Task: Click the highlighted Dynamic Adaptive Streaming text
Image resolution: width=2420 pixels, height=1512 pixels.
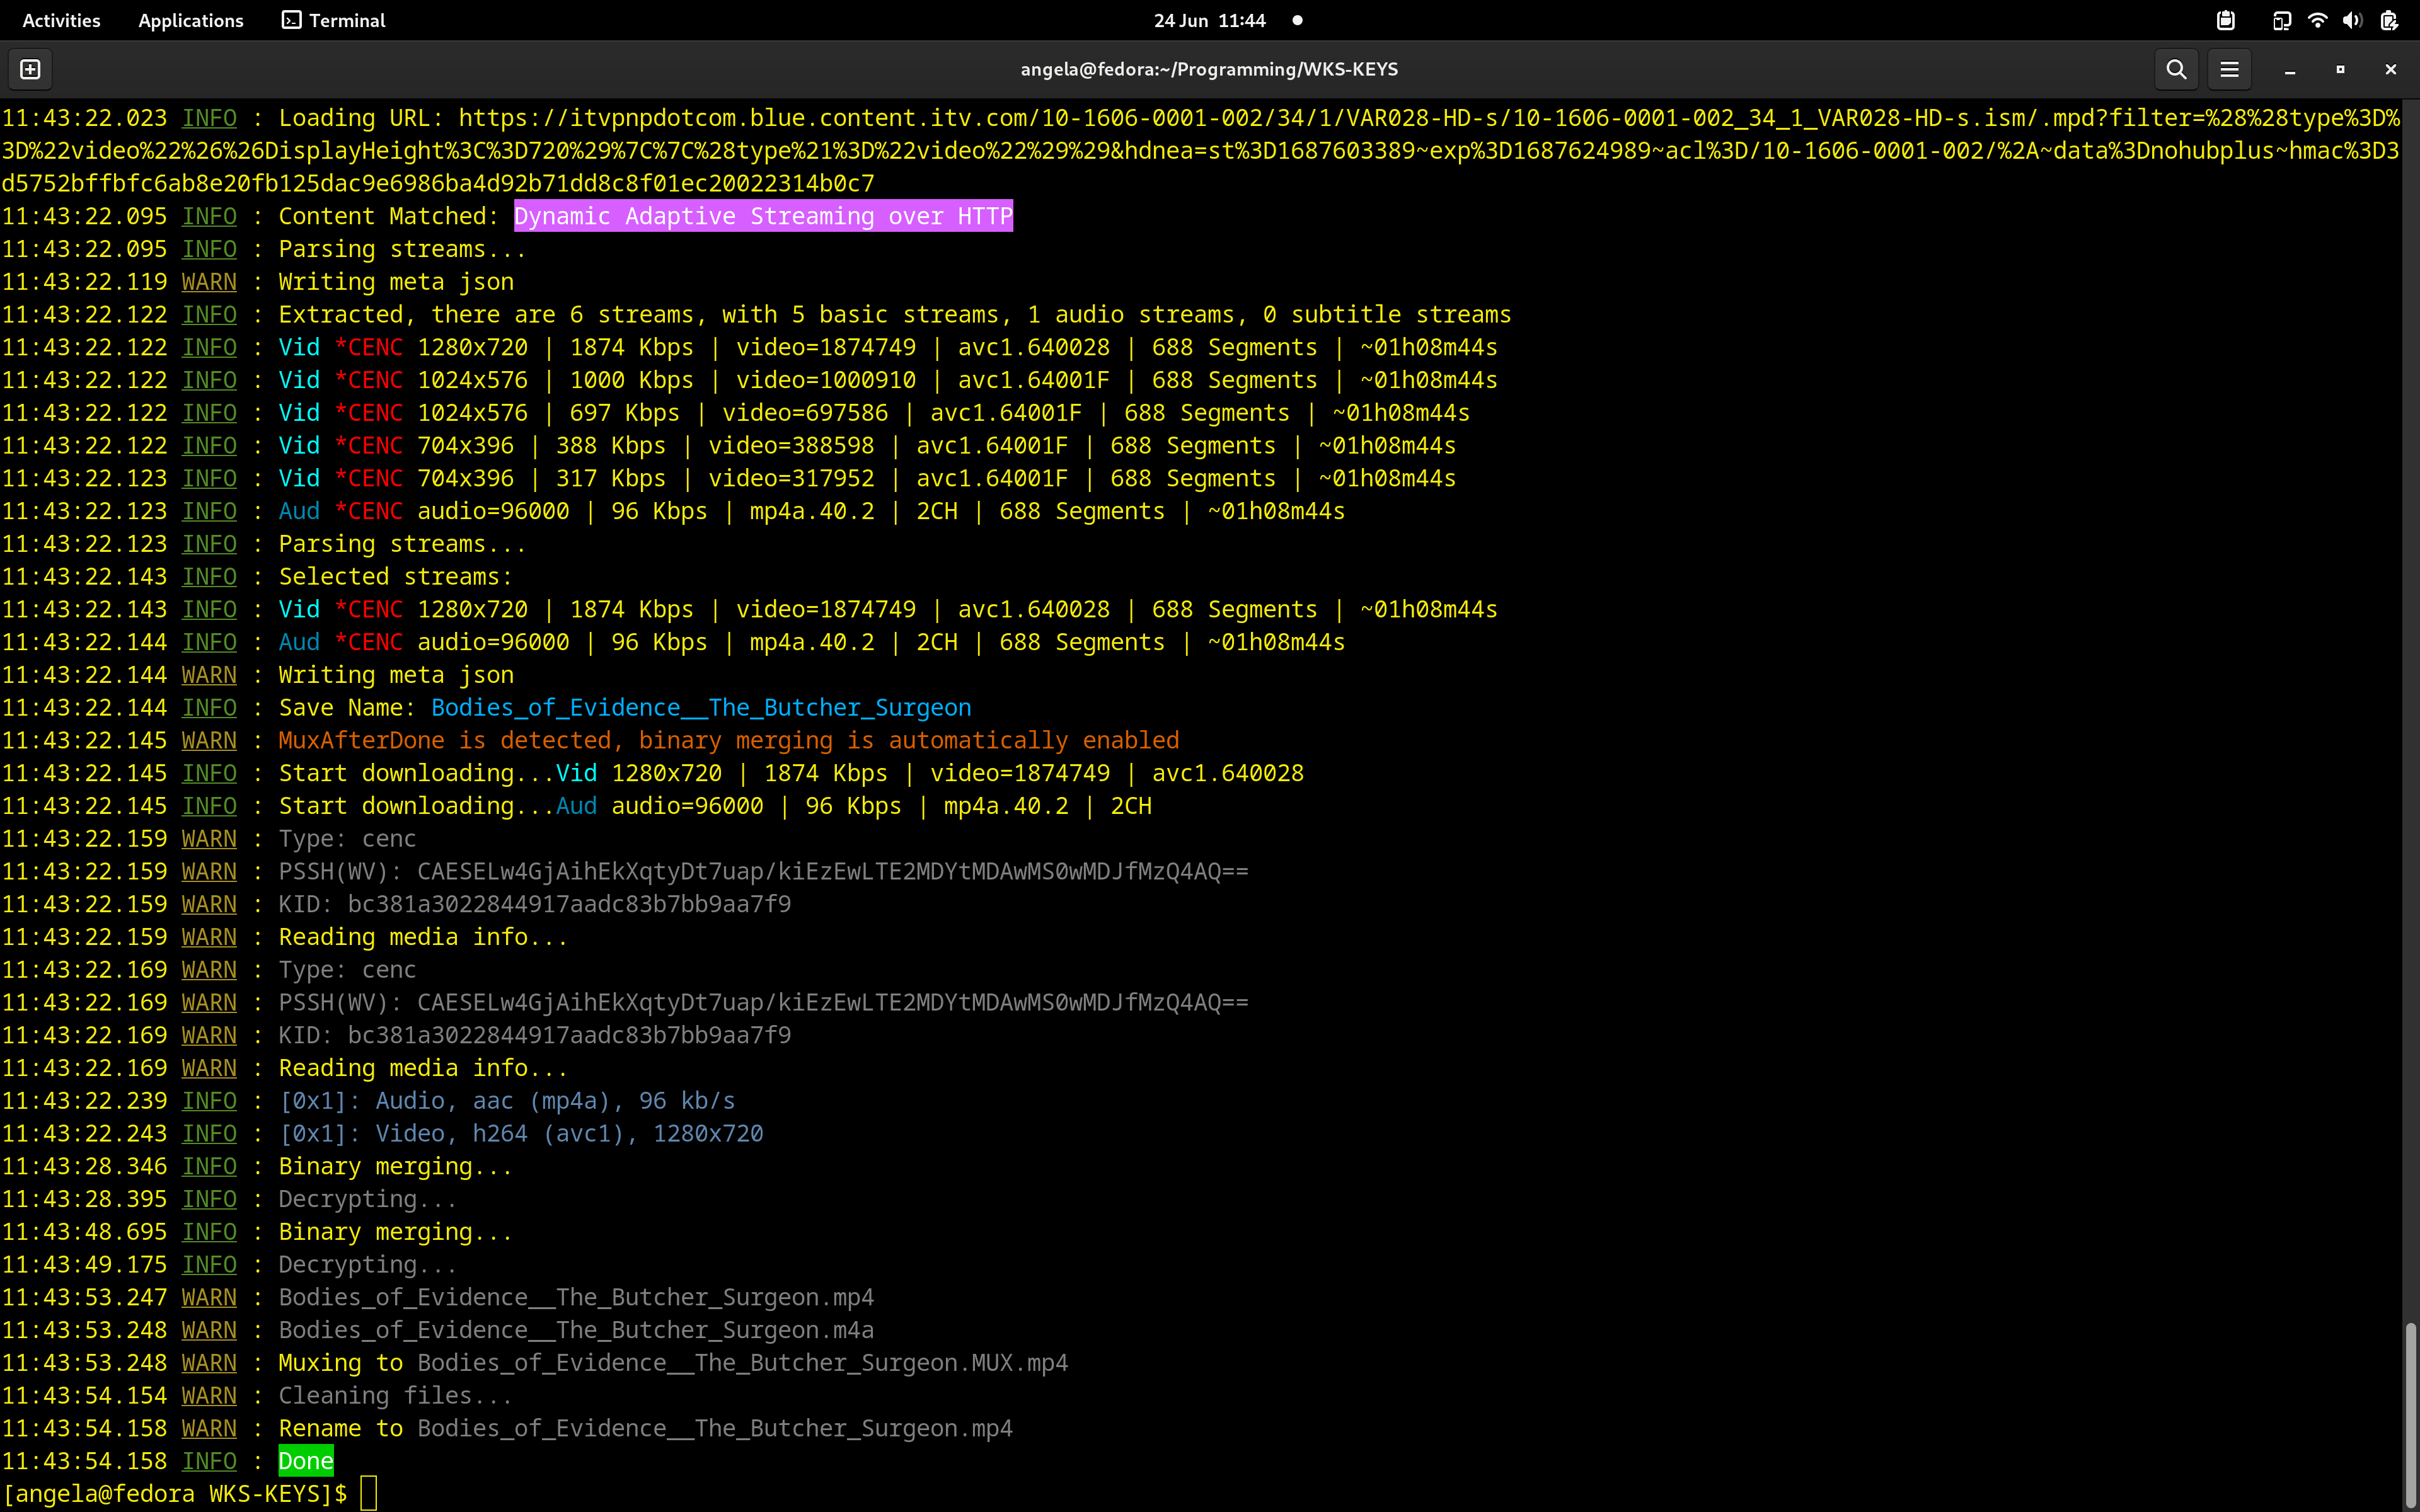Action: (763, 216)
